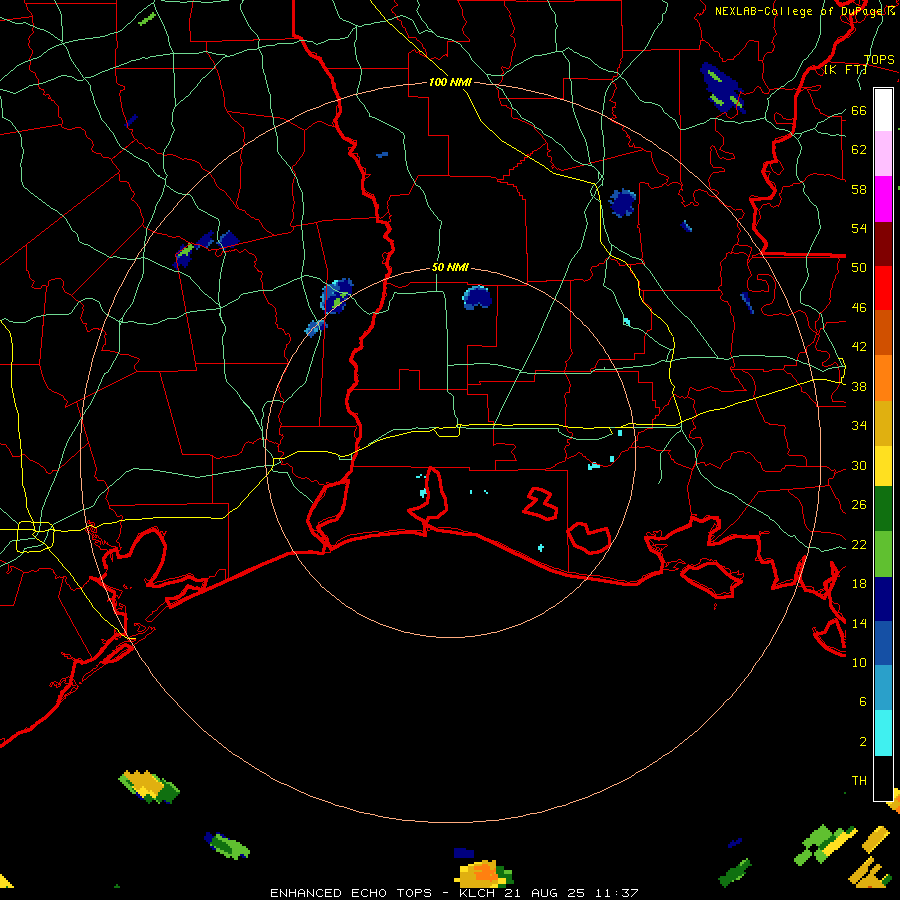900x900 pixels.
Task: Click the light pink swatch on the scale
Action: (x=883, y=154)
